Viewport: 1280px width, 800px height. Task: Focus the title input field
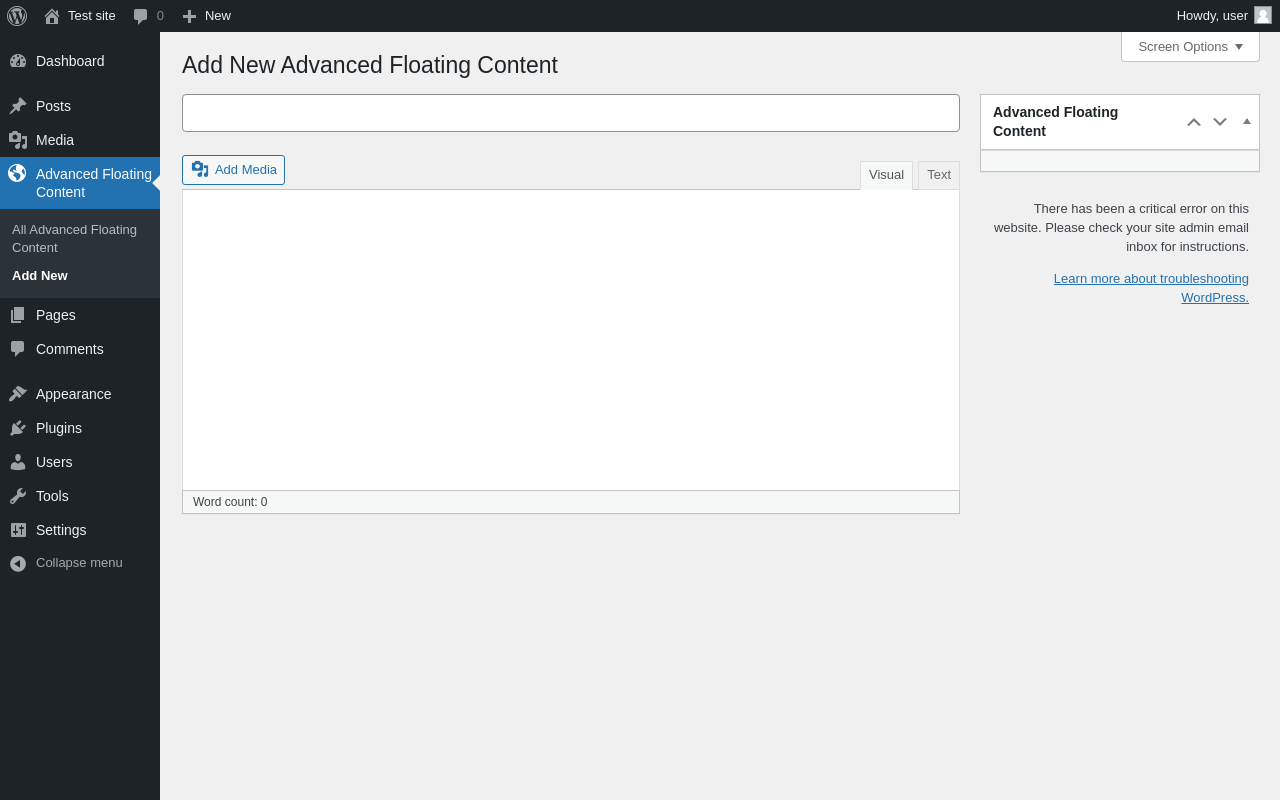571,113
